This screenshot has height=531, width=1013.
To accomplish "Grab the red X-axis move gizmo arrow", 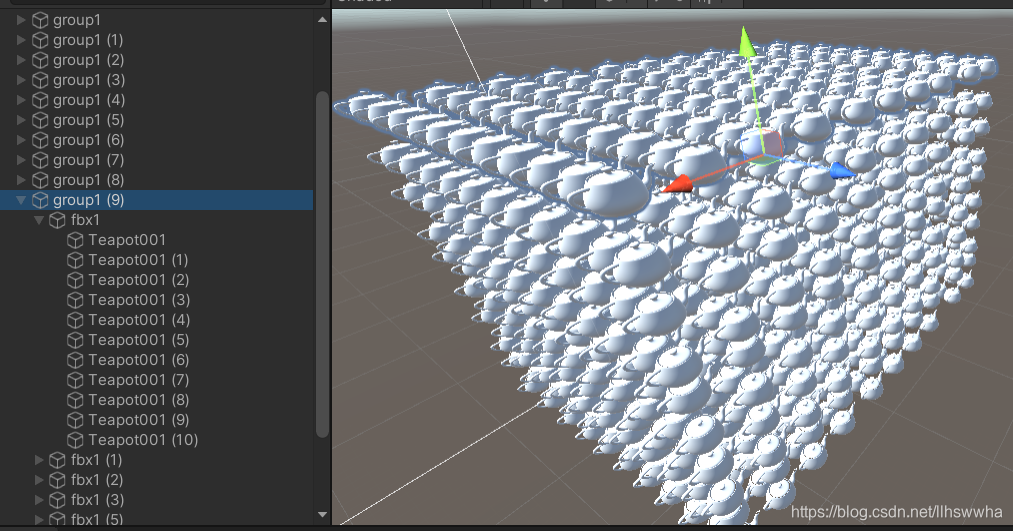I will click(x=678, y=185).
